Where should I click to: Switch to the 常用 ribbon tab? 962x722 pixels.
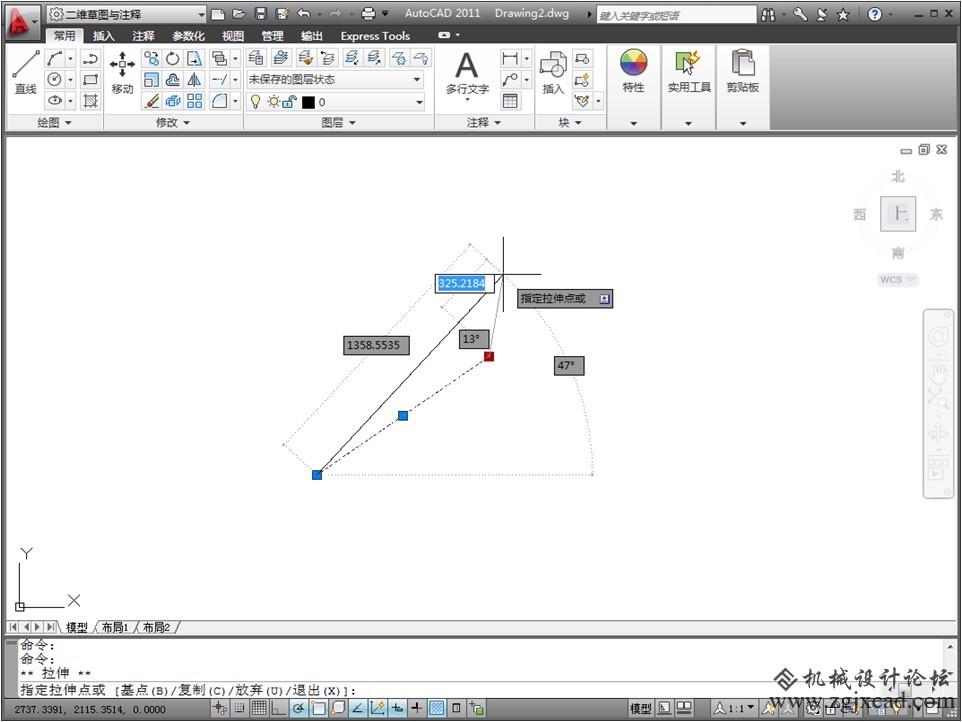[x=64, y=36]
